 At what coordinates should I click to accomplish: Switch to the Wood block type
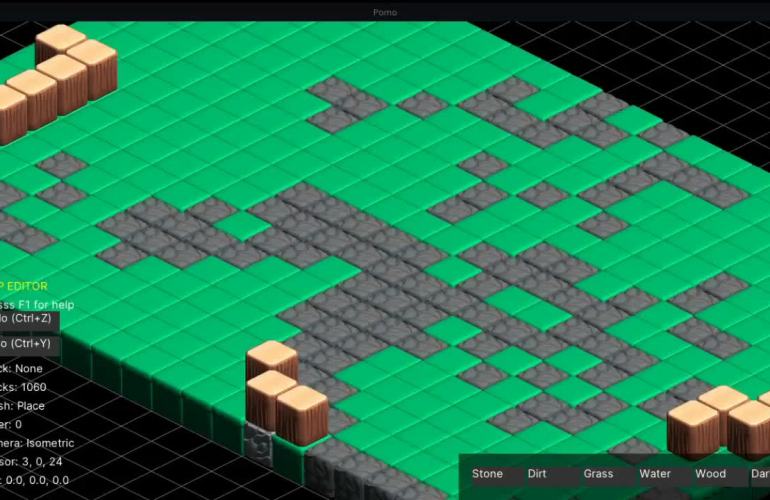tap(710, 473)
